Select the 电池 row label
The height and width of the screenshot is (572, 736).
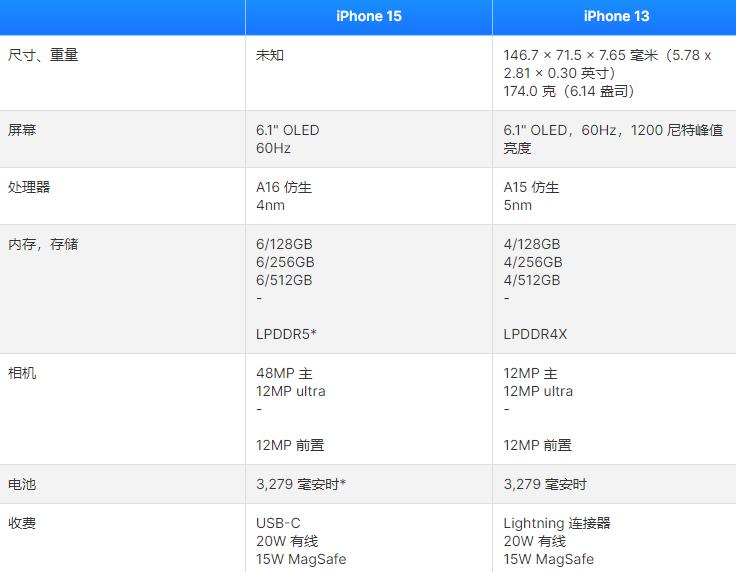22,484
